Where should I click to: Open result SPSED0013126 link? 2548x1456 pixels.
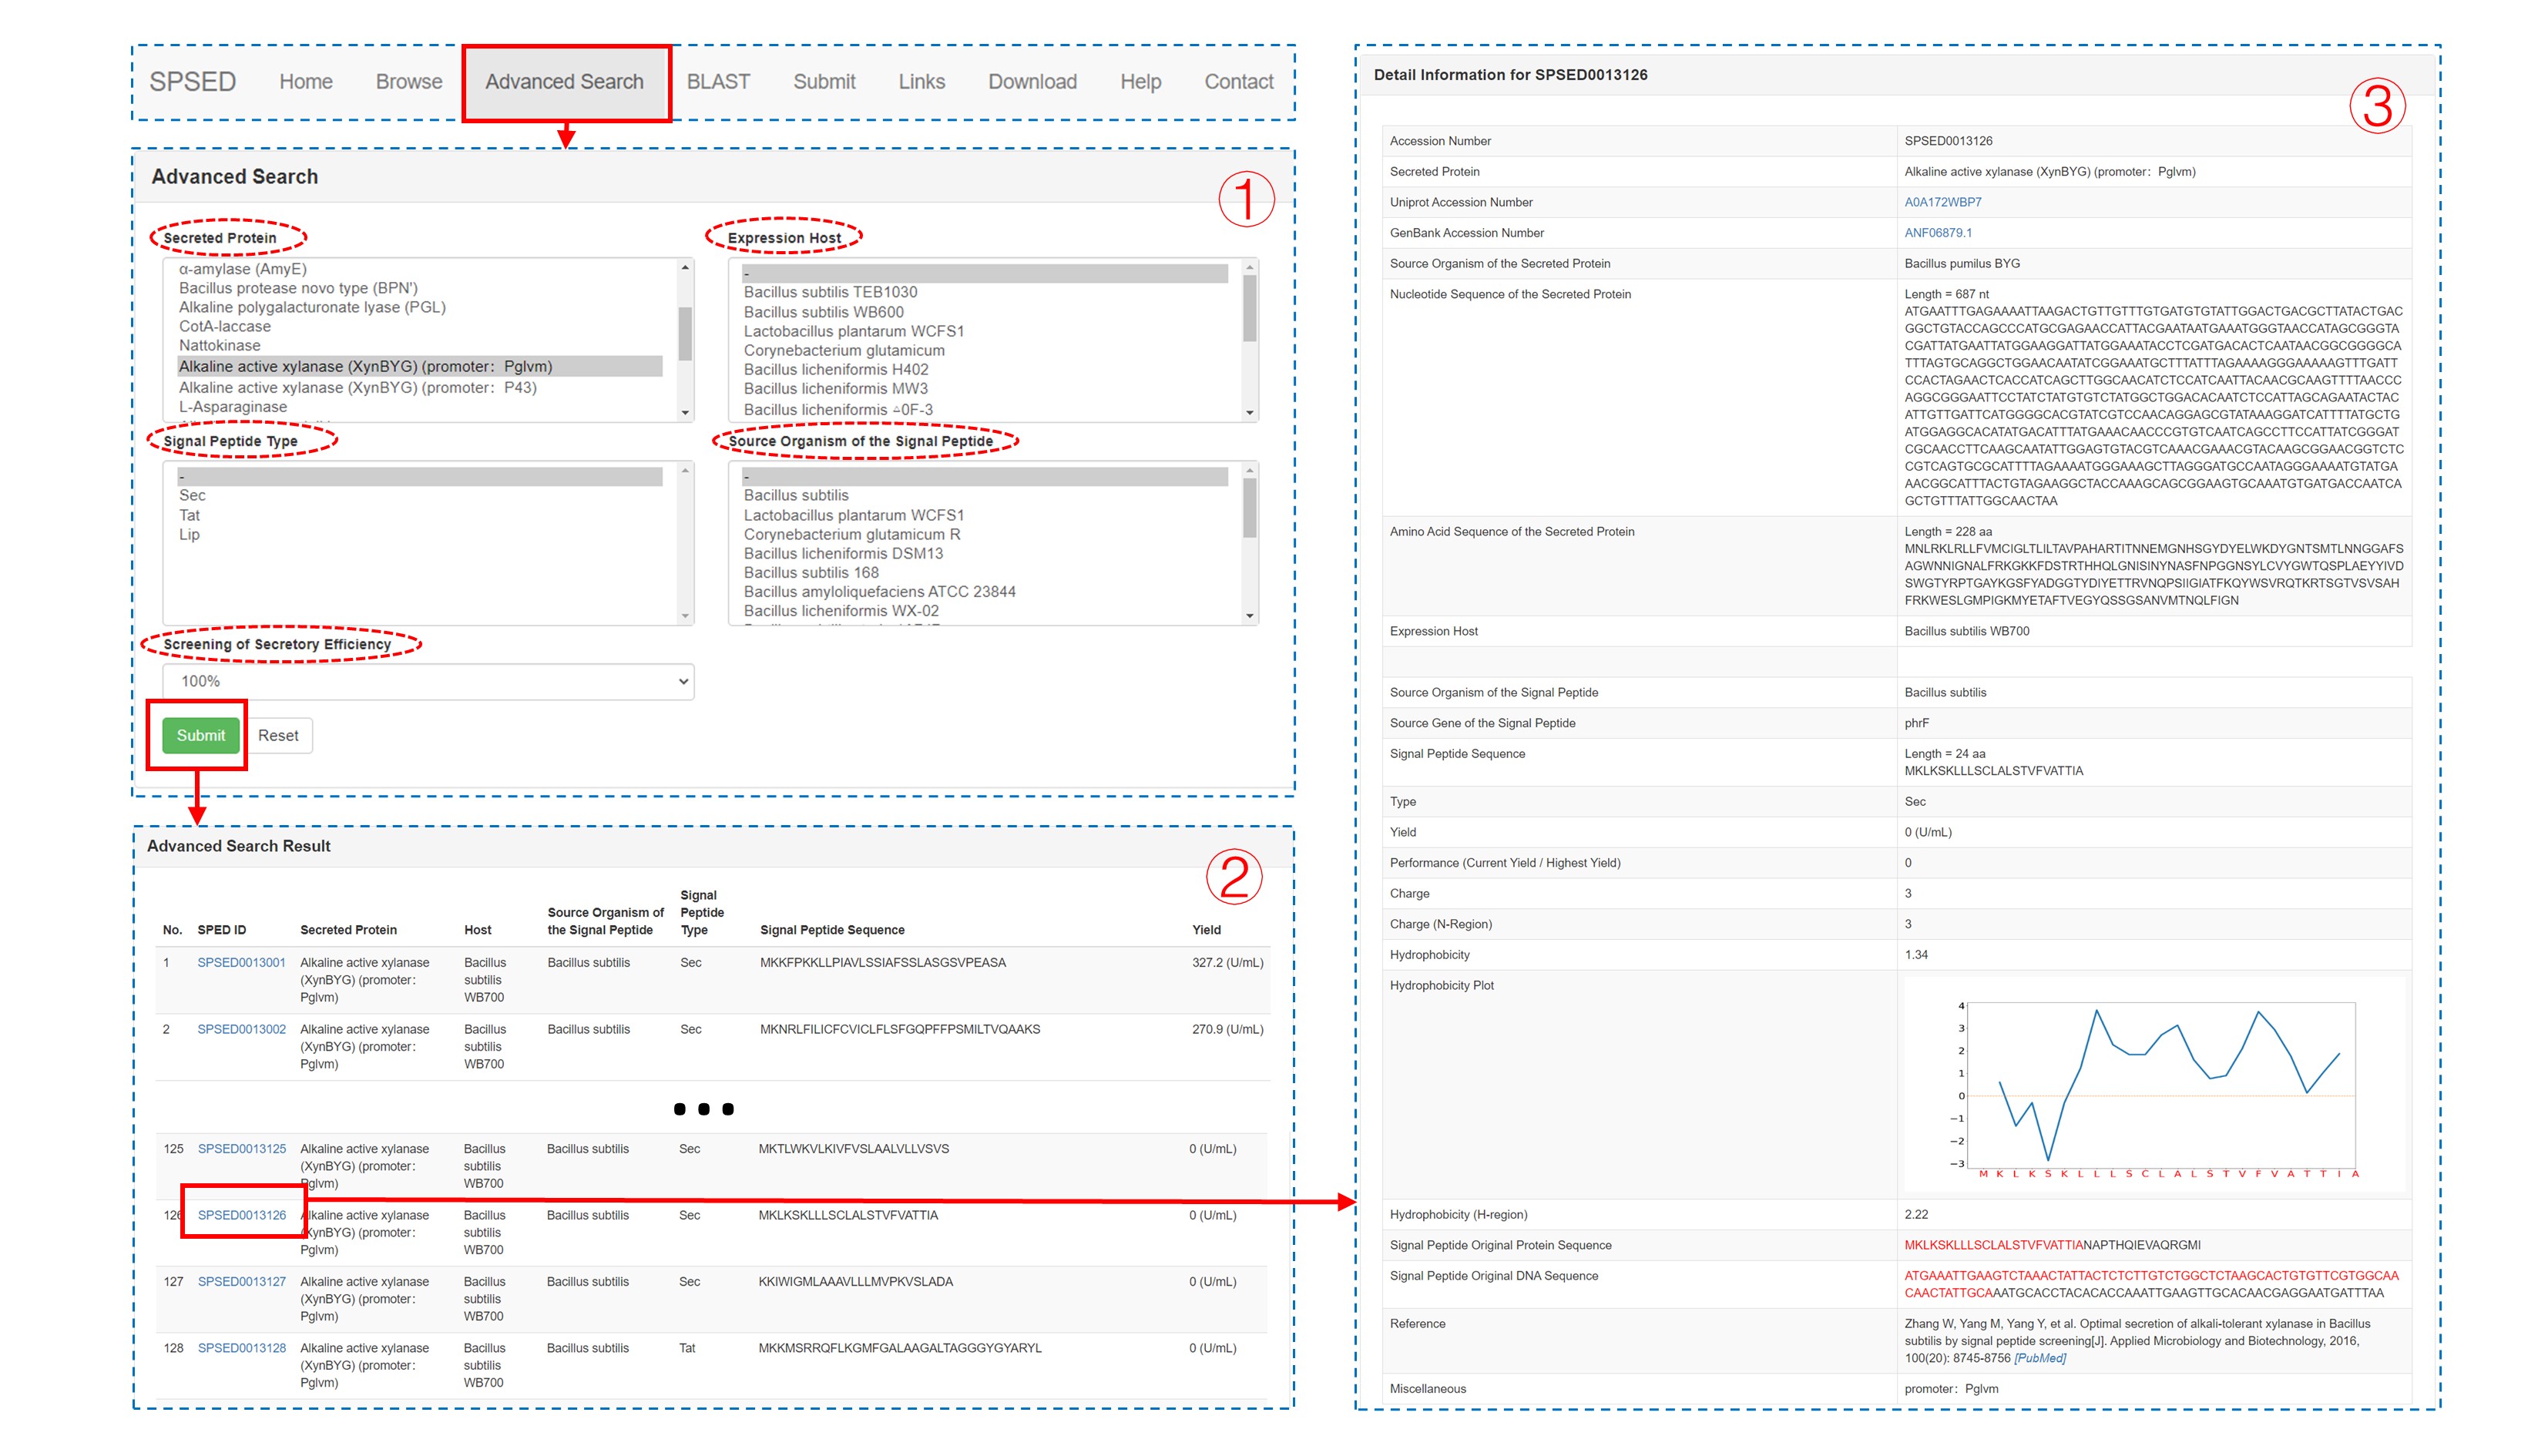[x=241, y=1215]
